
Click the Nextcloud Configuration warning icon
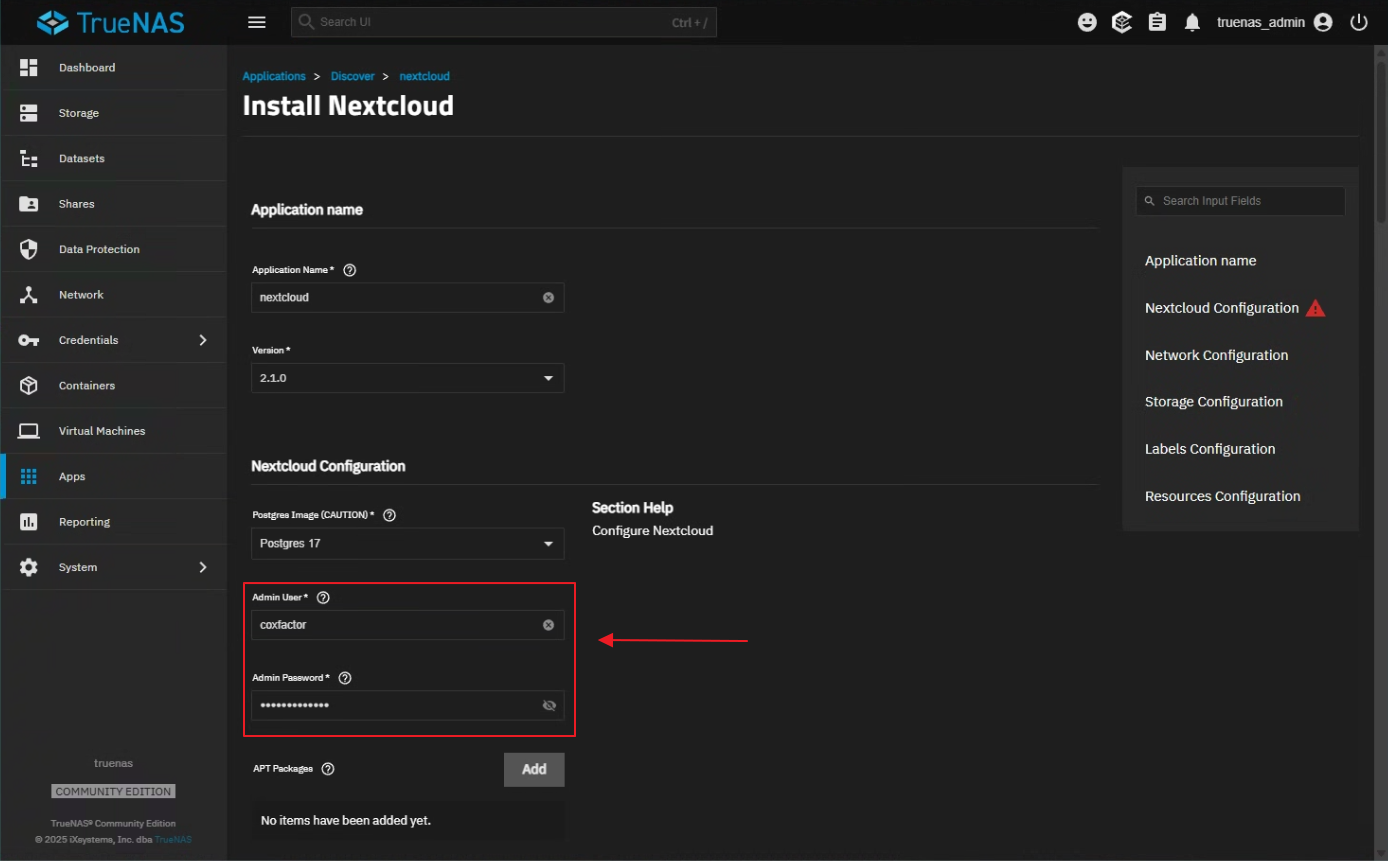tap(1316, 308)
